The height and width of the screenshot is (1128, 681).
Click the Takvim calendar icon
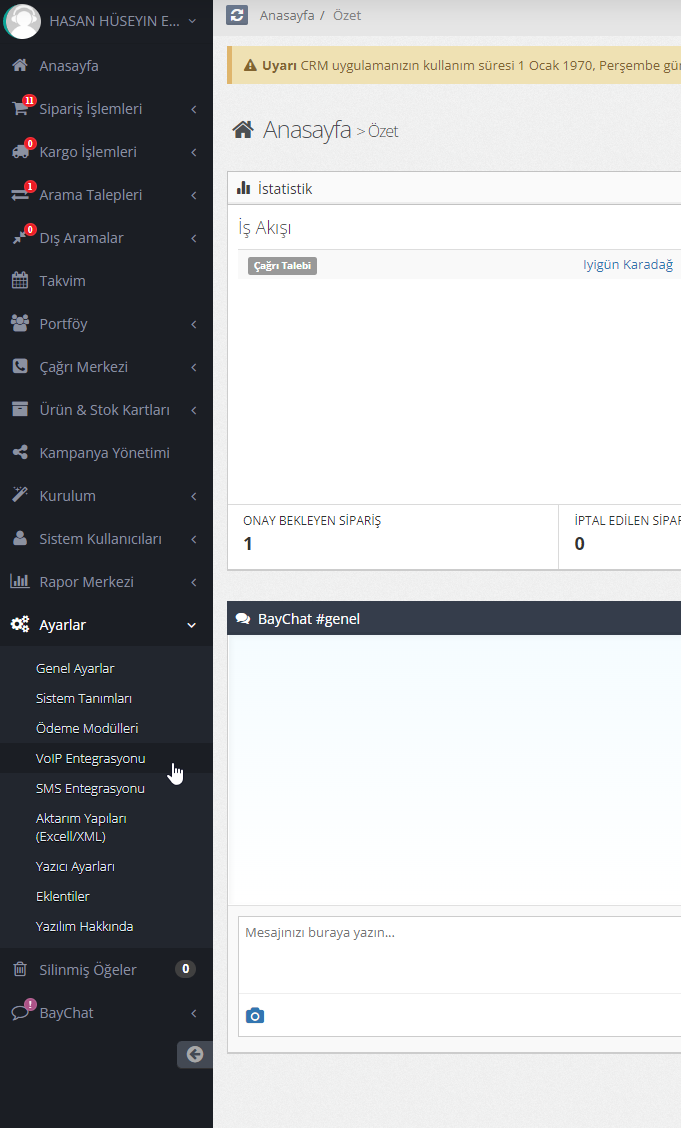(20, 281)
